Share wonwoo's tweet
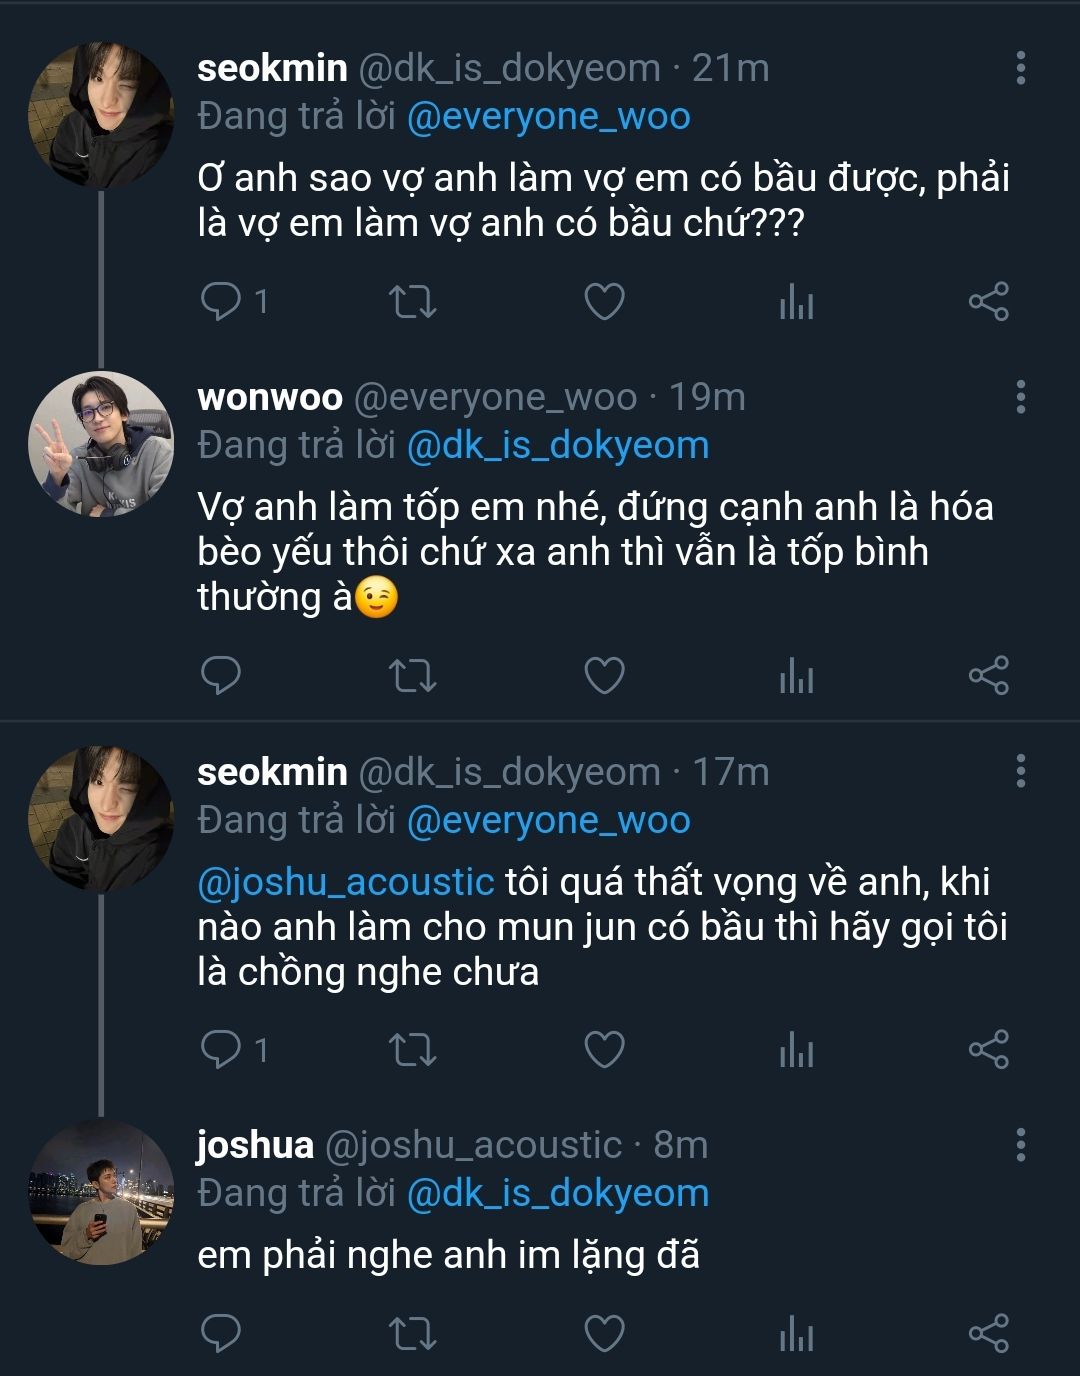The image size is (1080, 1376). click(x=988, y=676)
